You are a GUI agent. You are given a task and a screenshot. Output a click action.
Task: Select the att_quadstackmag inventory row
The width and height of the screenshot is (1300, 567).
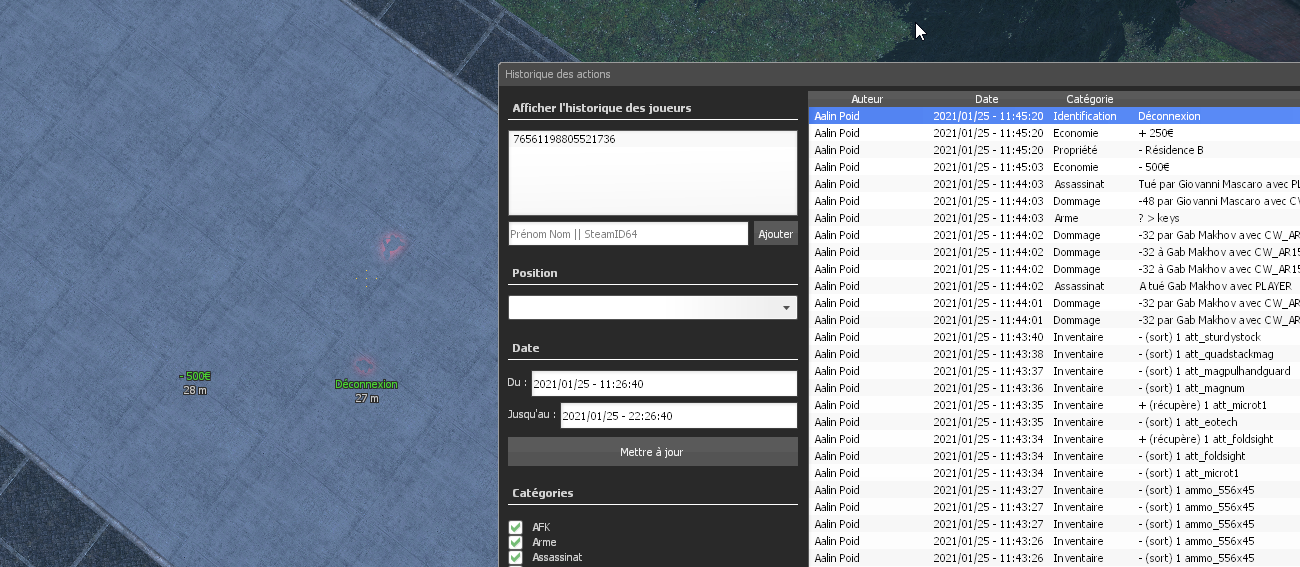pos(1054,354)
